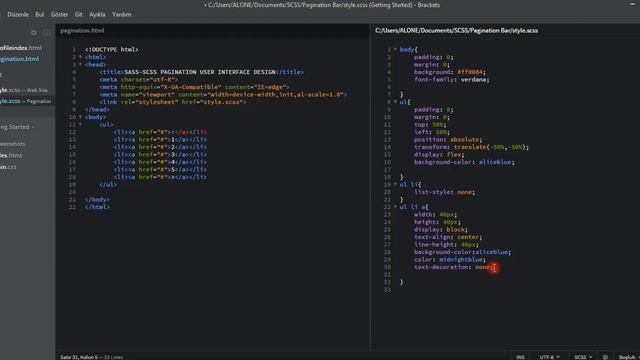
Task: Open the Düzenle menu
Action: pyautogui.click(x=18, y=14)
